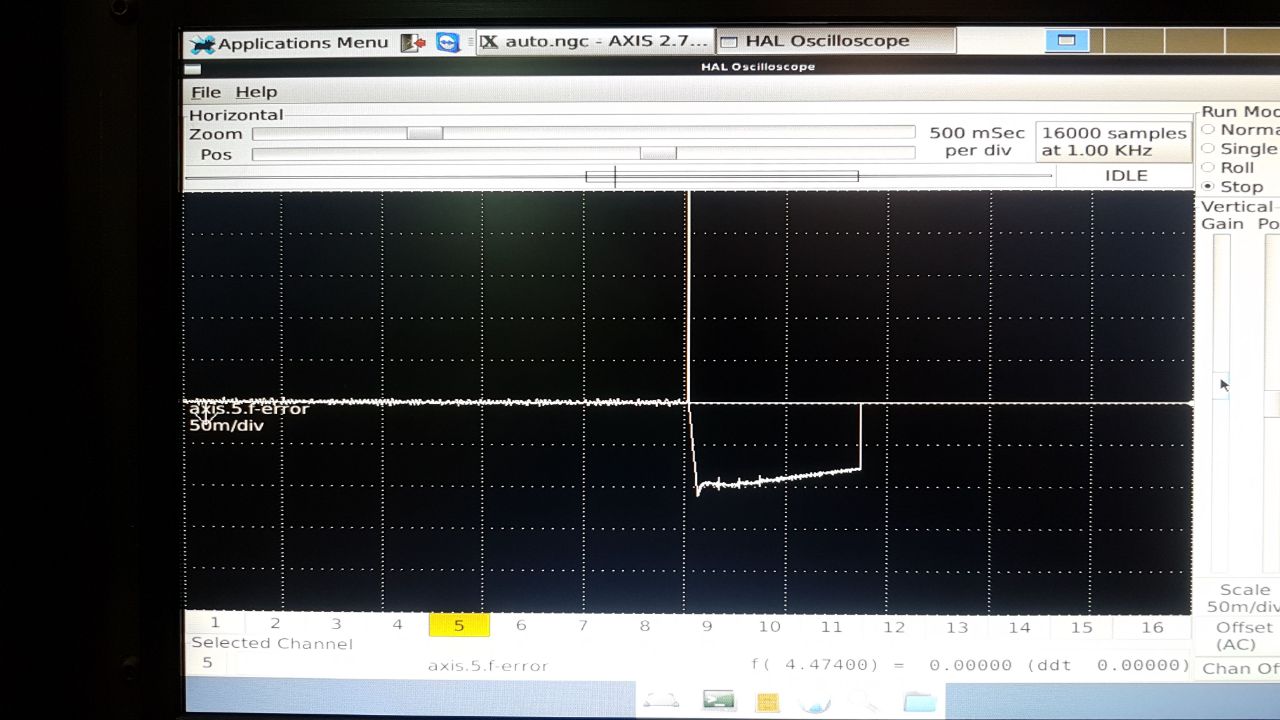Click the Scale 50m/div button
This screenshot has width=1280, height=720.
1242,598
